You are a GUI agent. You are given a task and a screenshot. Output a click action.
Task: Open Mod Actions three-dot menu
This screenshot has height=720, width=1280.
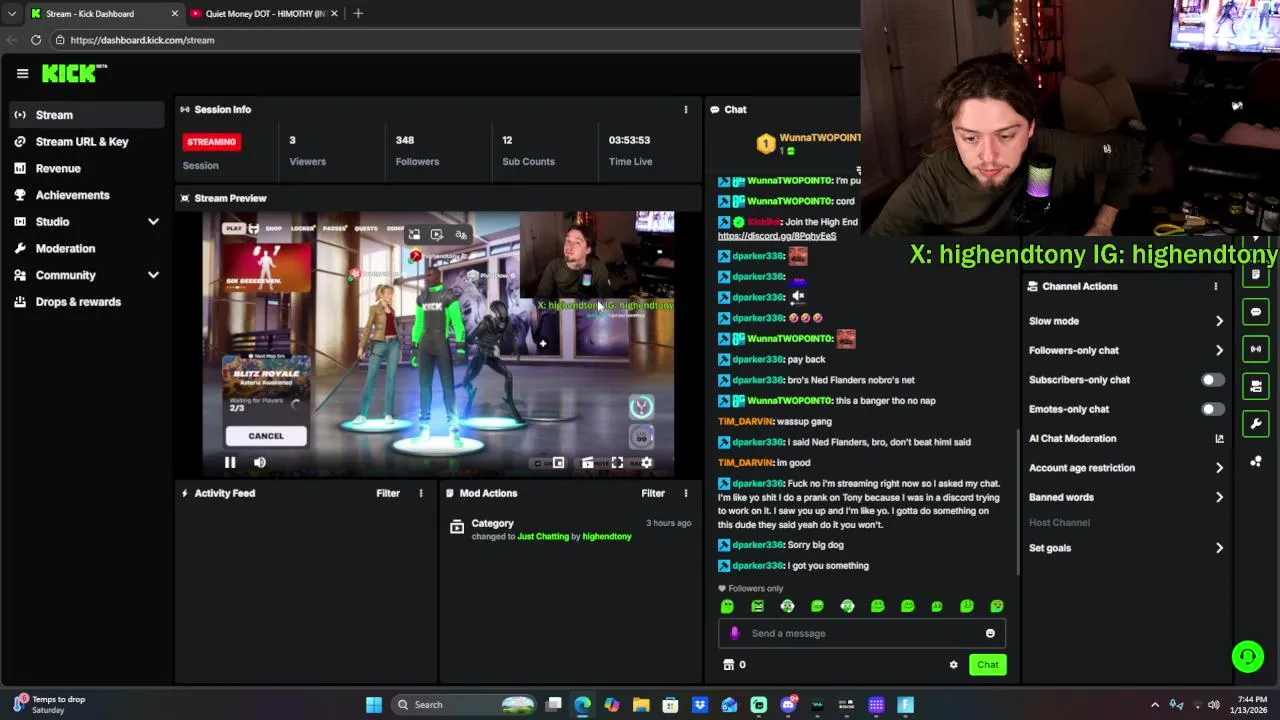coord(685,493)
